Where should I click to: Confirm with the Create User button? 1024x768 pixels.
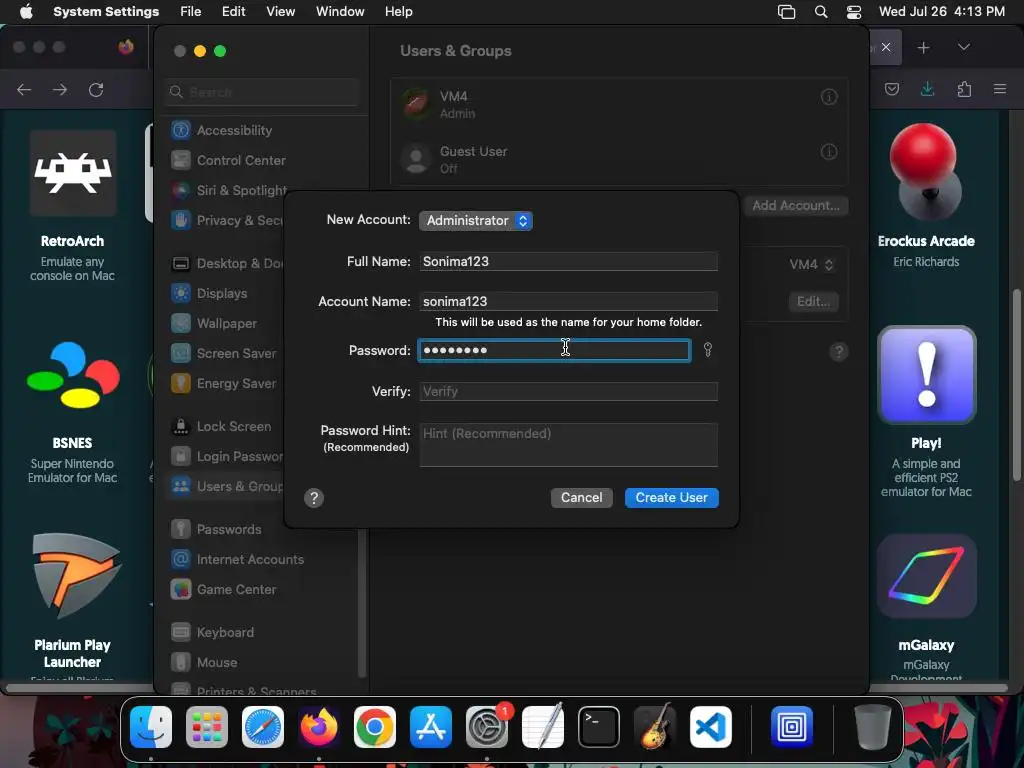tap(671, 498)
